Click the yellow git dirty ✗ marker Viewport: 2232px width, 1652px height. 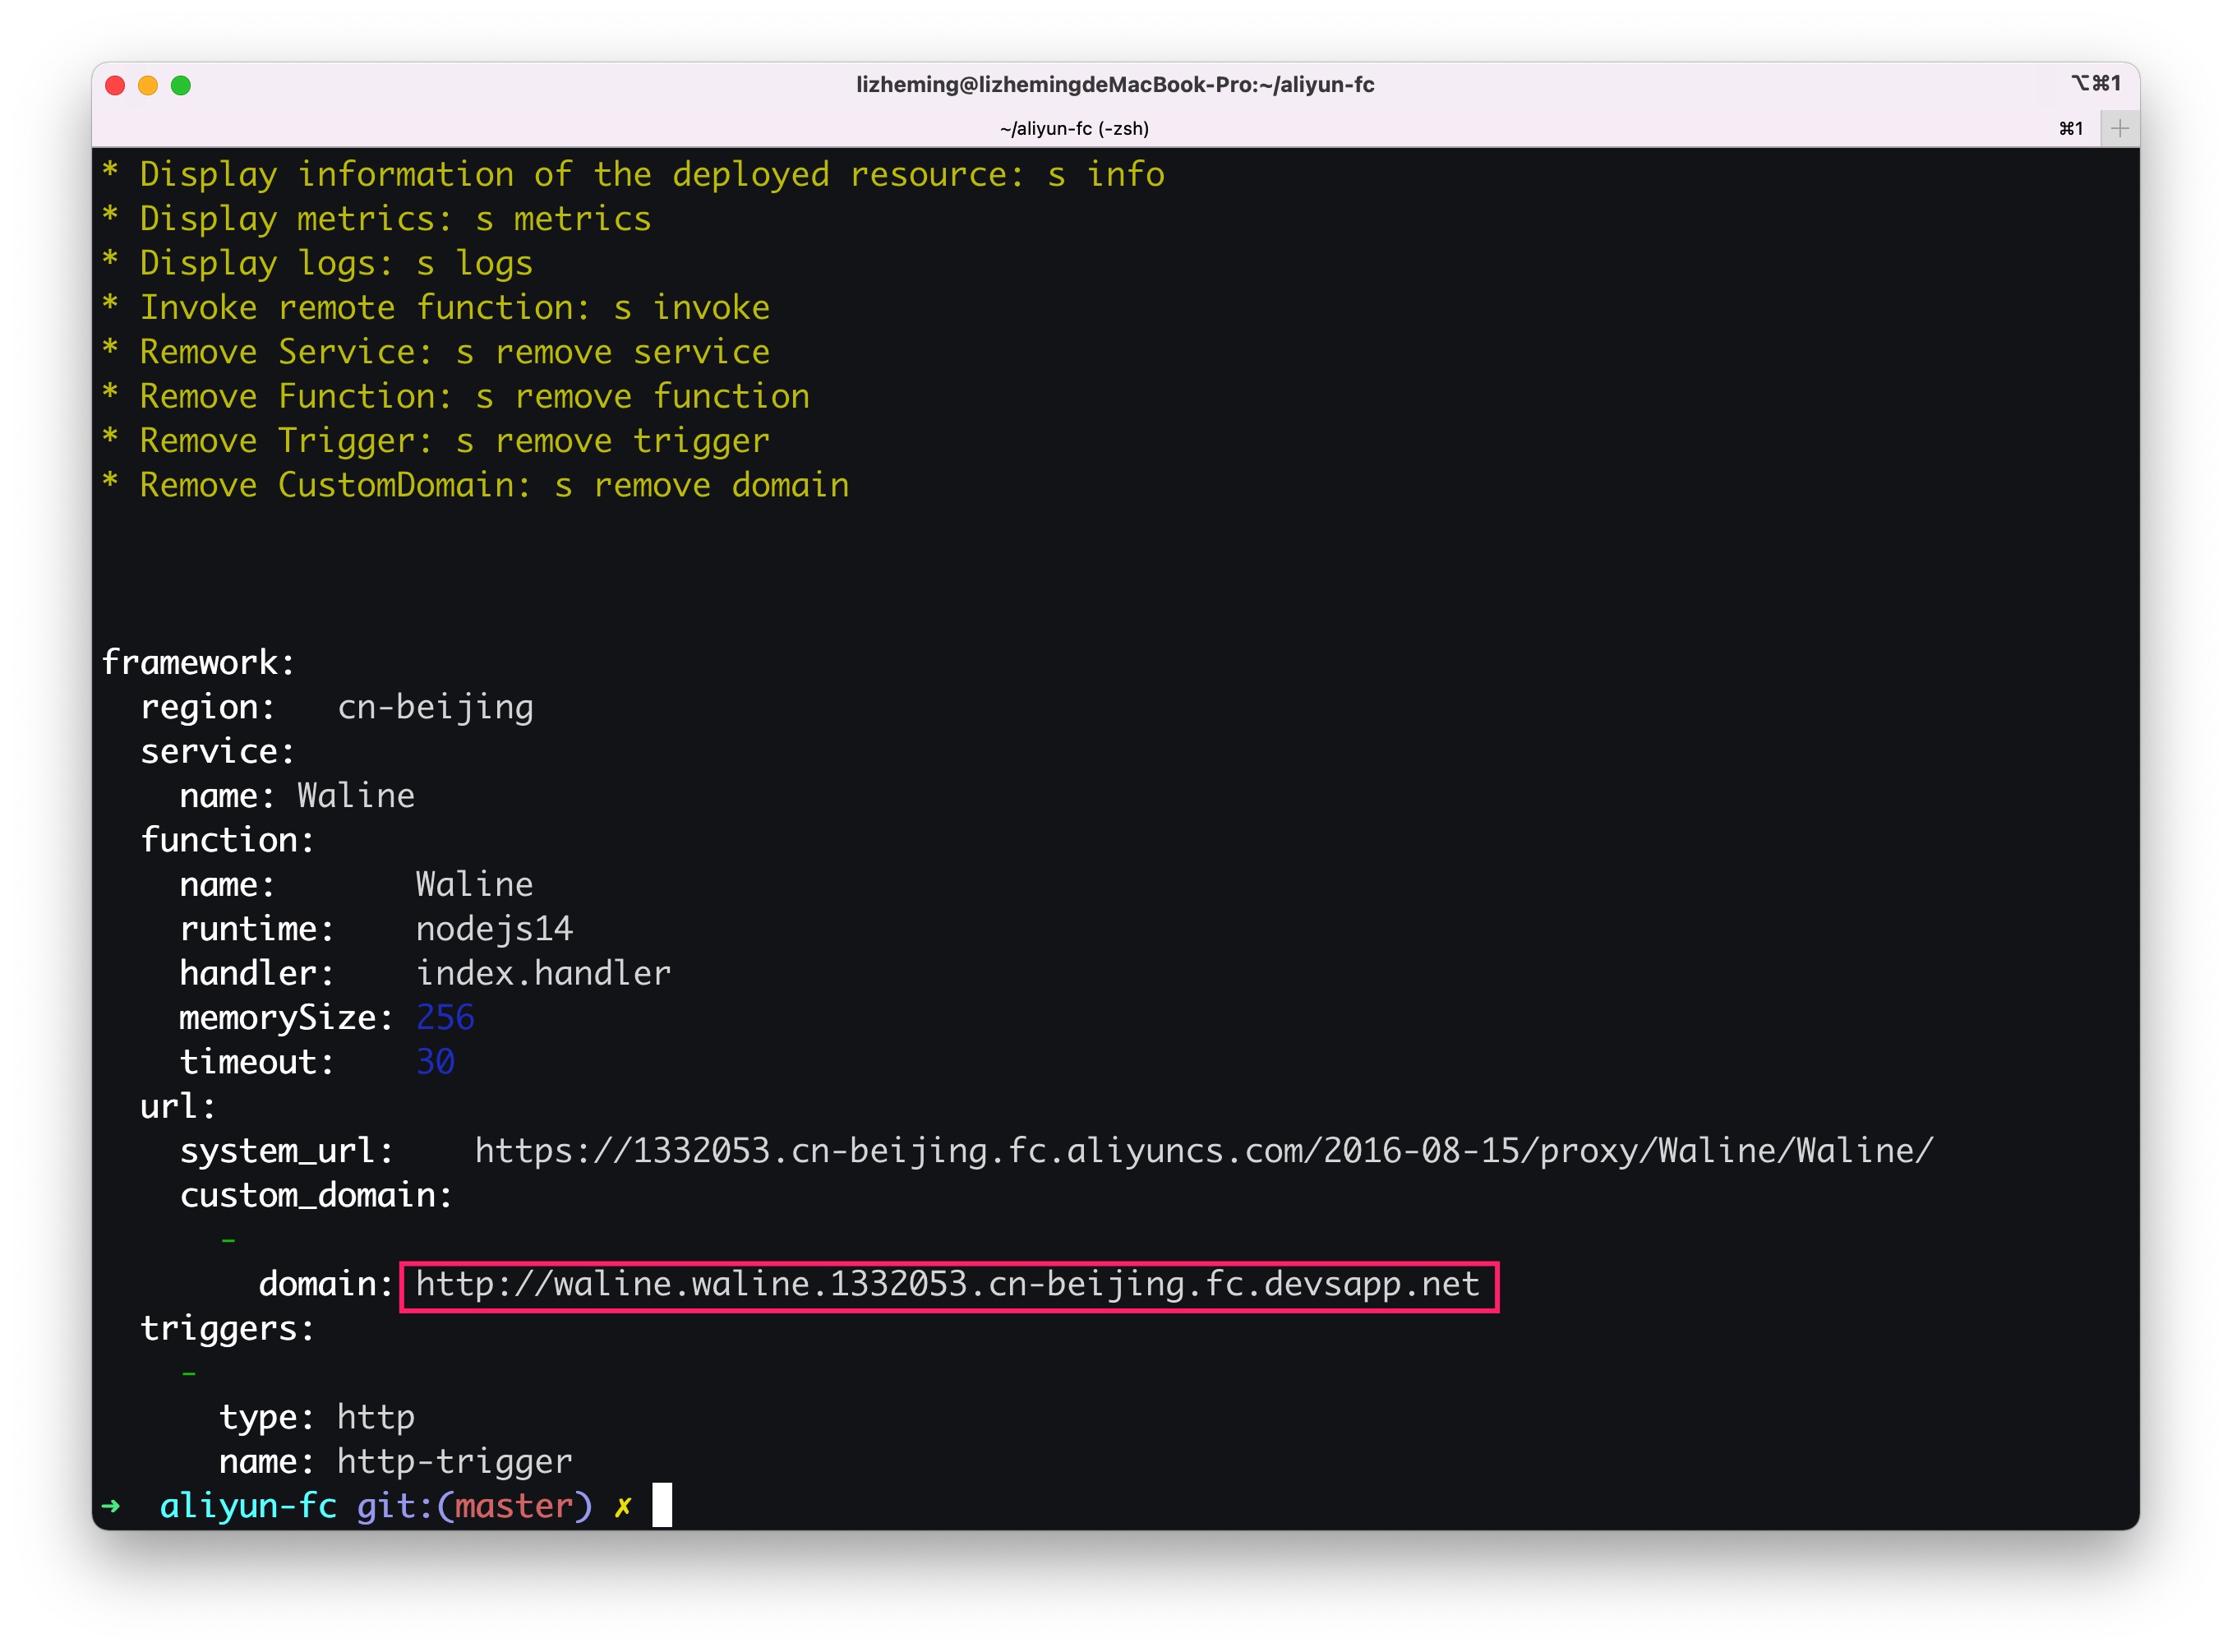pyautogui.click(x=622, y=1506)
